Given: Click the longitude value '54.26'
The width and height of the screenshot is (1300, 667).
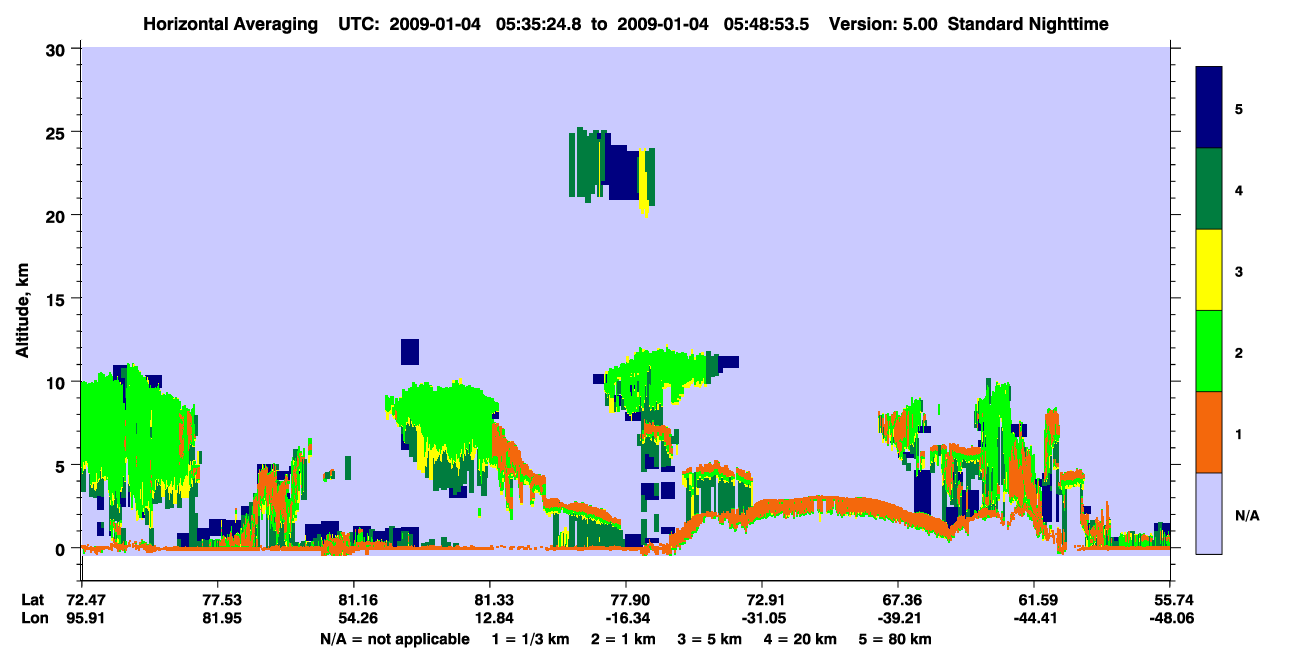Looking at the screenshot, I should click(353, 618).
